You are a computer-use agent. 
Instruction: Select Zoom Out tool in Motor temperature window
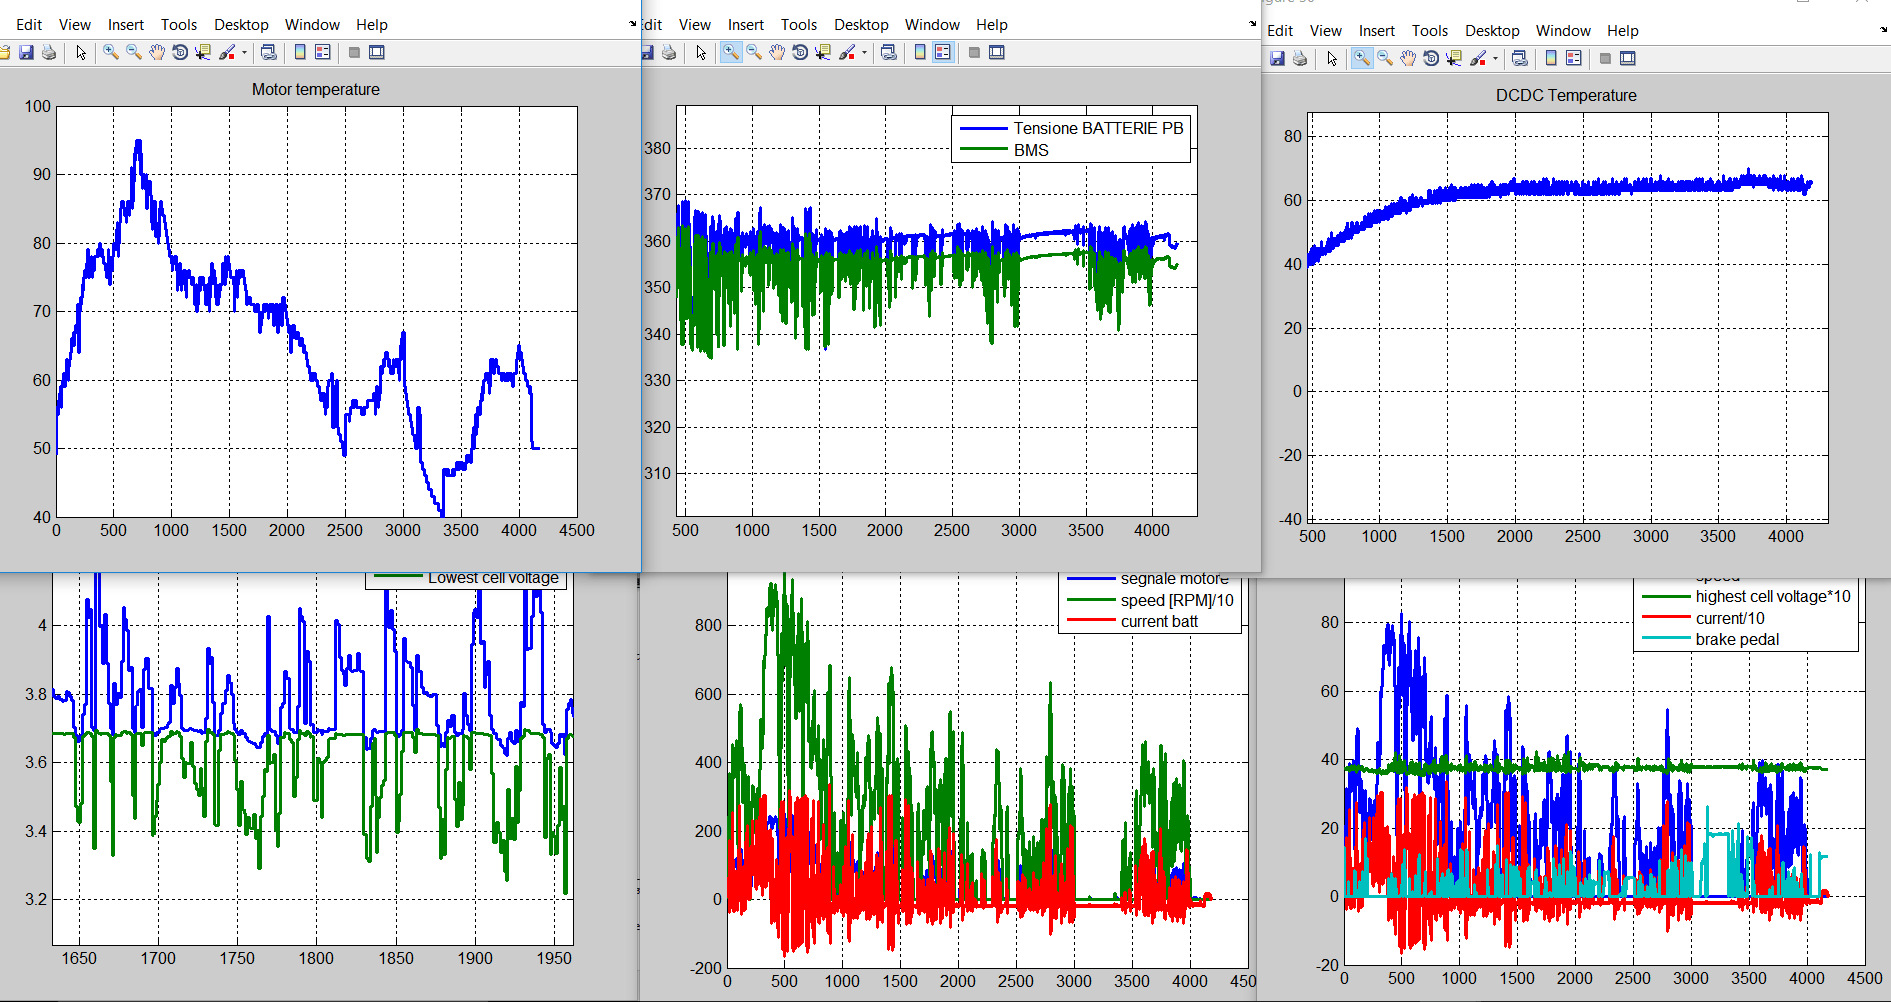pyautogui.click(x=134, y=53)
